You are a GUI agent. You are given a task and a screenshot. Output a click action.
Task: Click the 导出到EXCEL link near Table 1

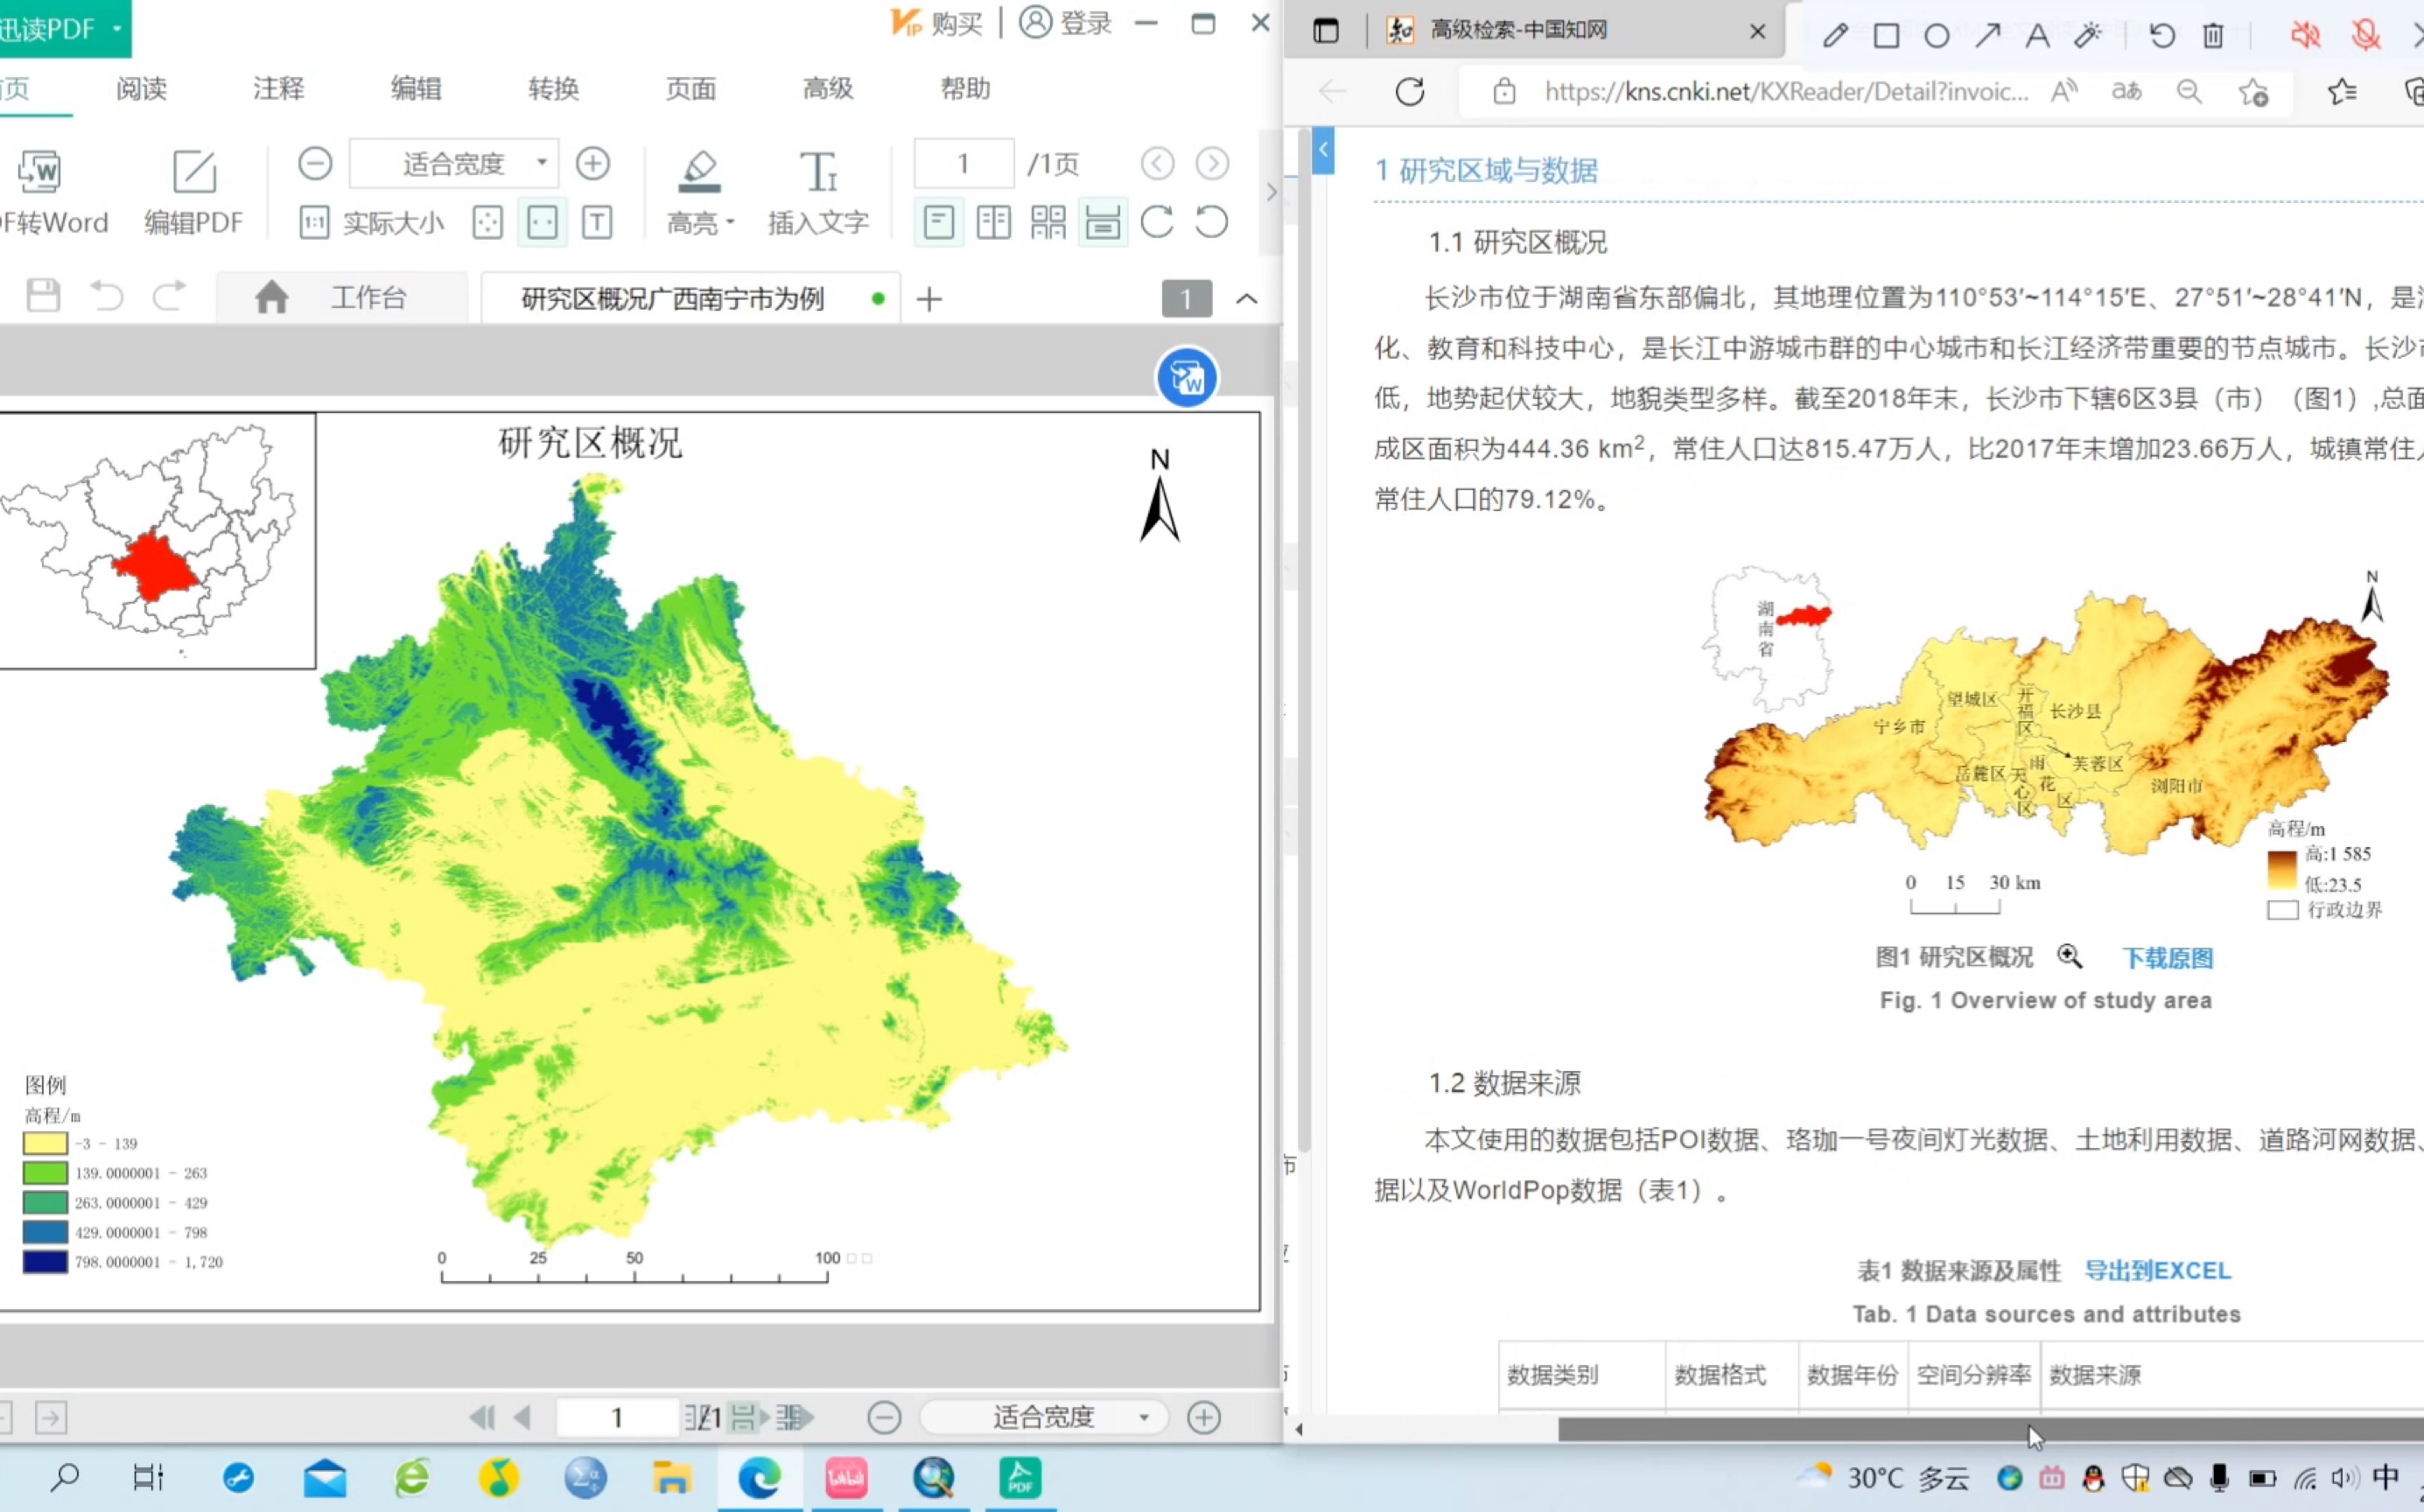[x=2159, y=1270]
